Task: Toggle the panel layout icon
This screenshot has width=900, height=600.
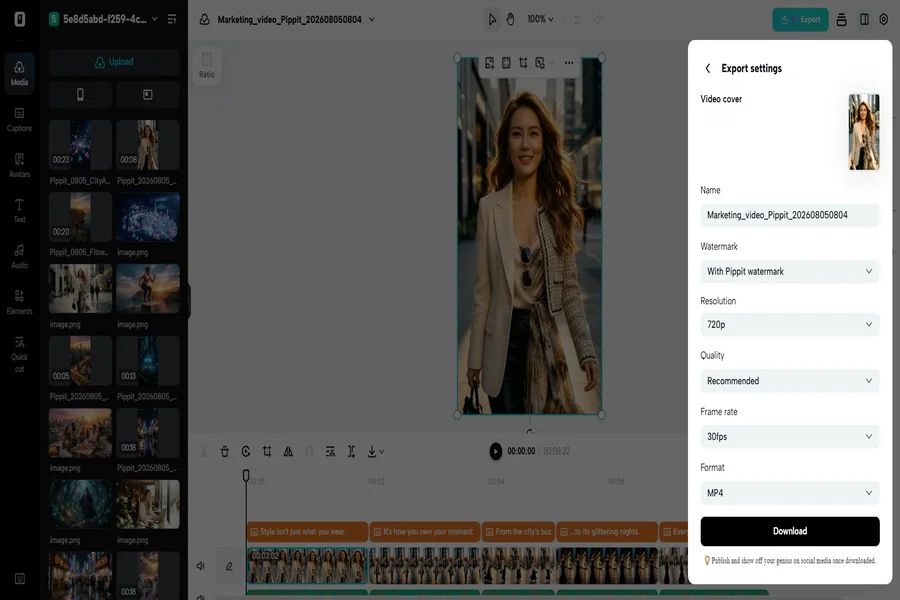Action: pyautogui.click(x=864, y=20)
